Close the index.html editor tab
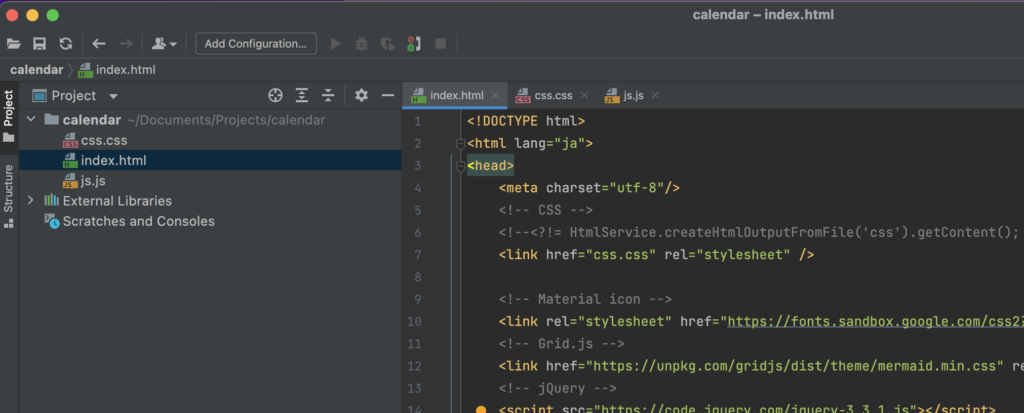 496,95
